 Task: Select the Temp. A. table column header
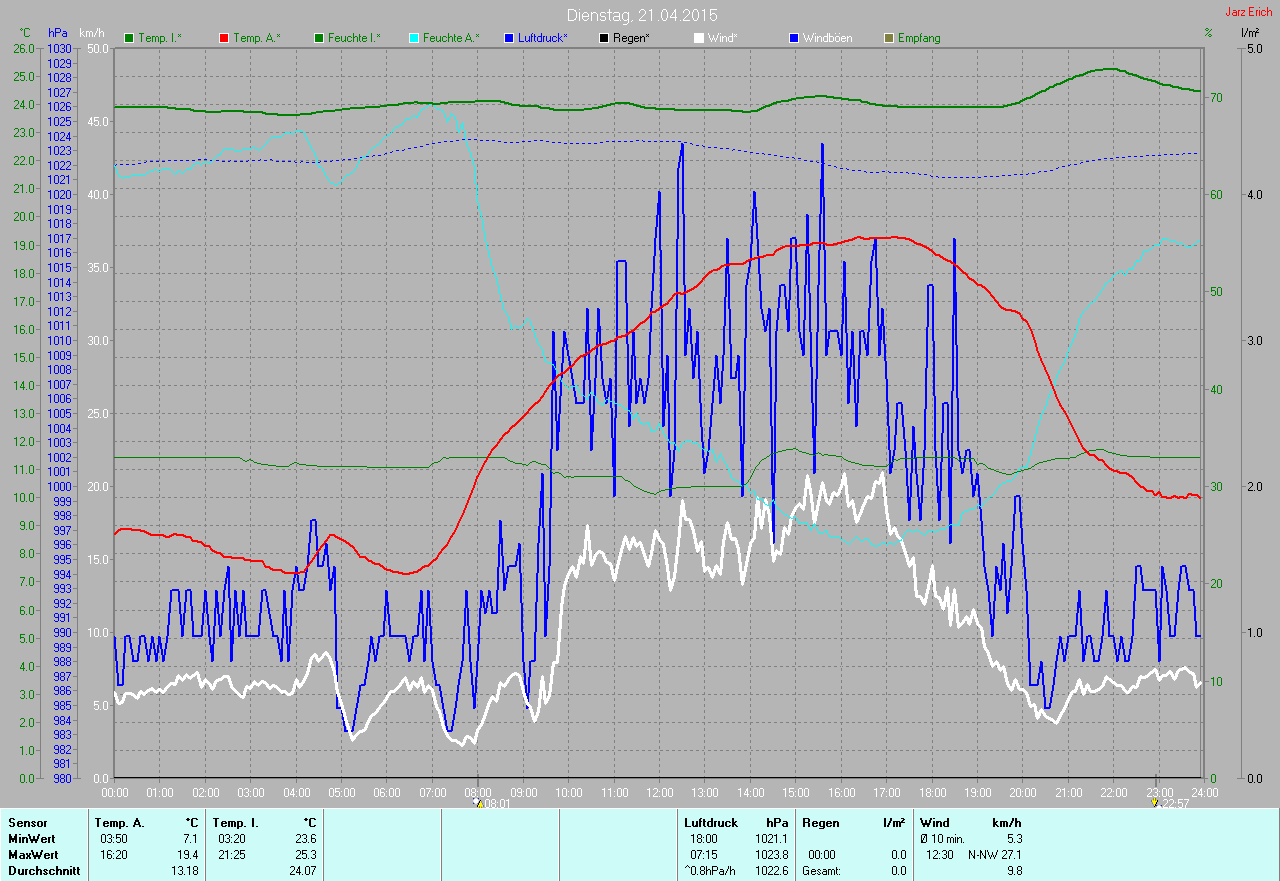[118, 823]
